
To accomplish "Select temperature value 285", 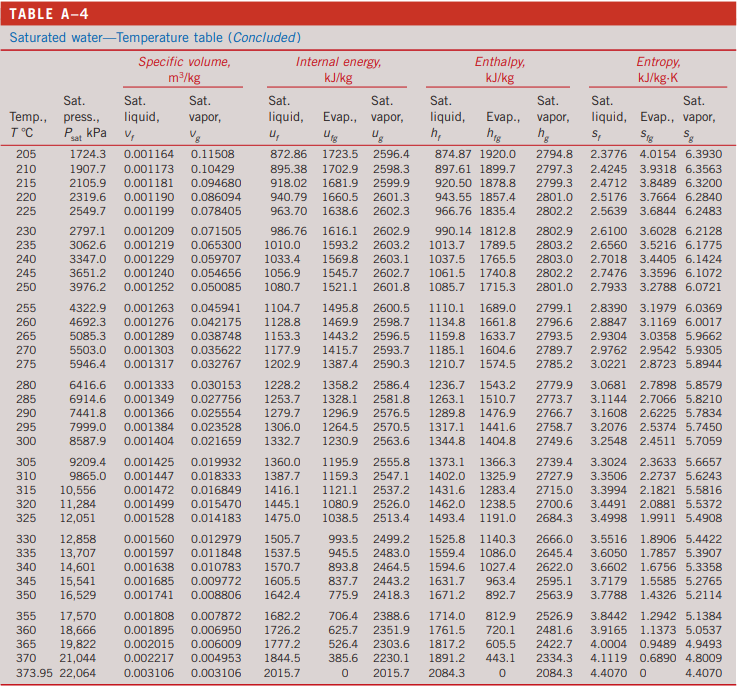I will (26, 399).
